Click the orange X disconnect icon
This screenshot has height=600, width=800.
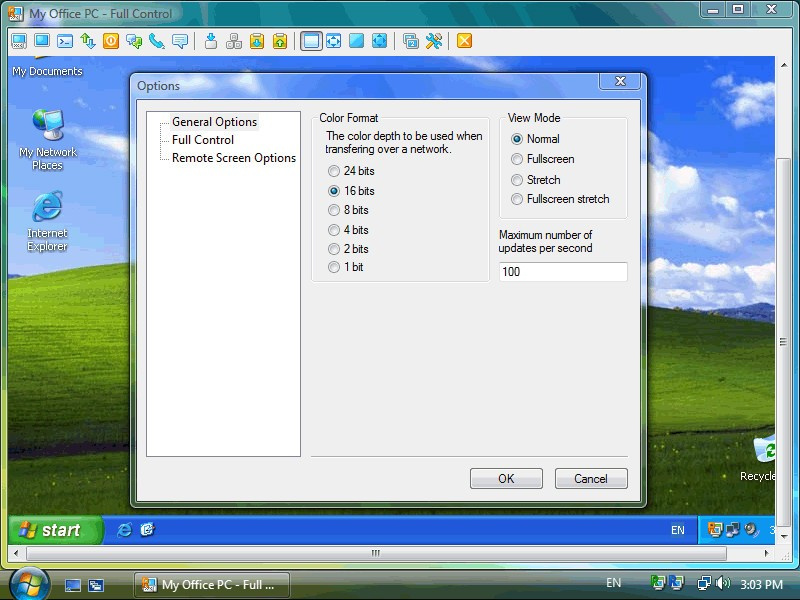point(464,41)
